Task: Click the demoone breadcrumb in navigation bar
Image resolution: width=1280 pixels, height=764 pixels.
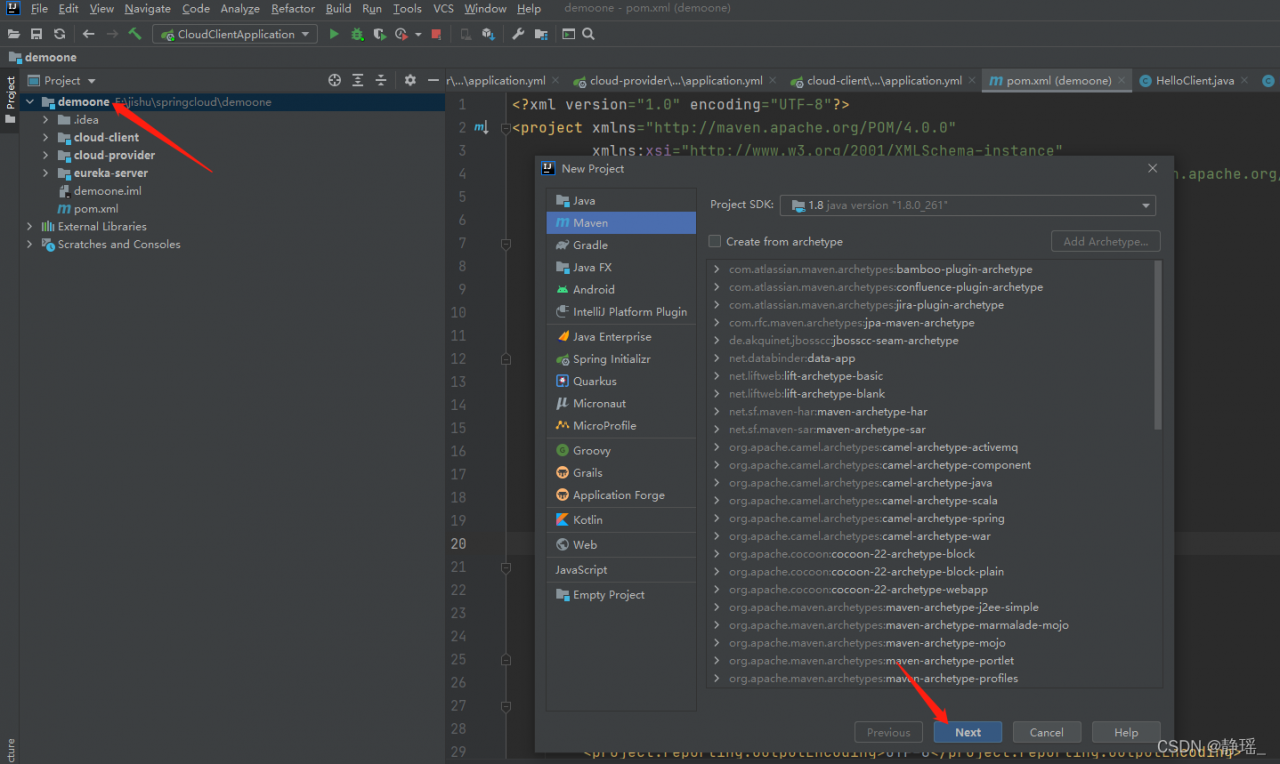Action: coord(42,57)
